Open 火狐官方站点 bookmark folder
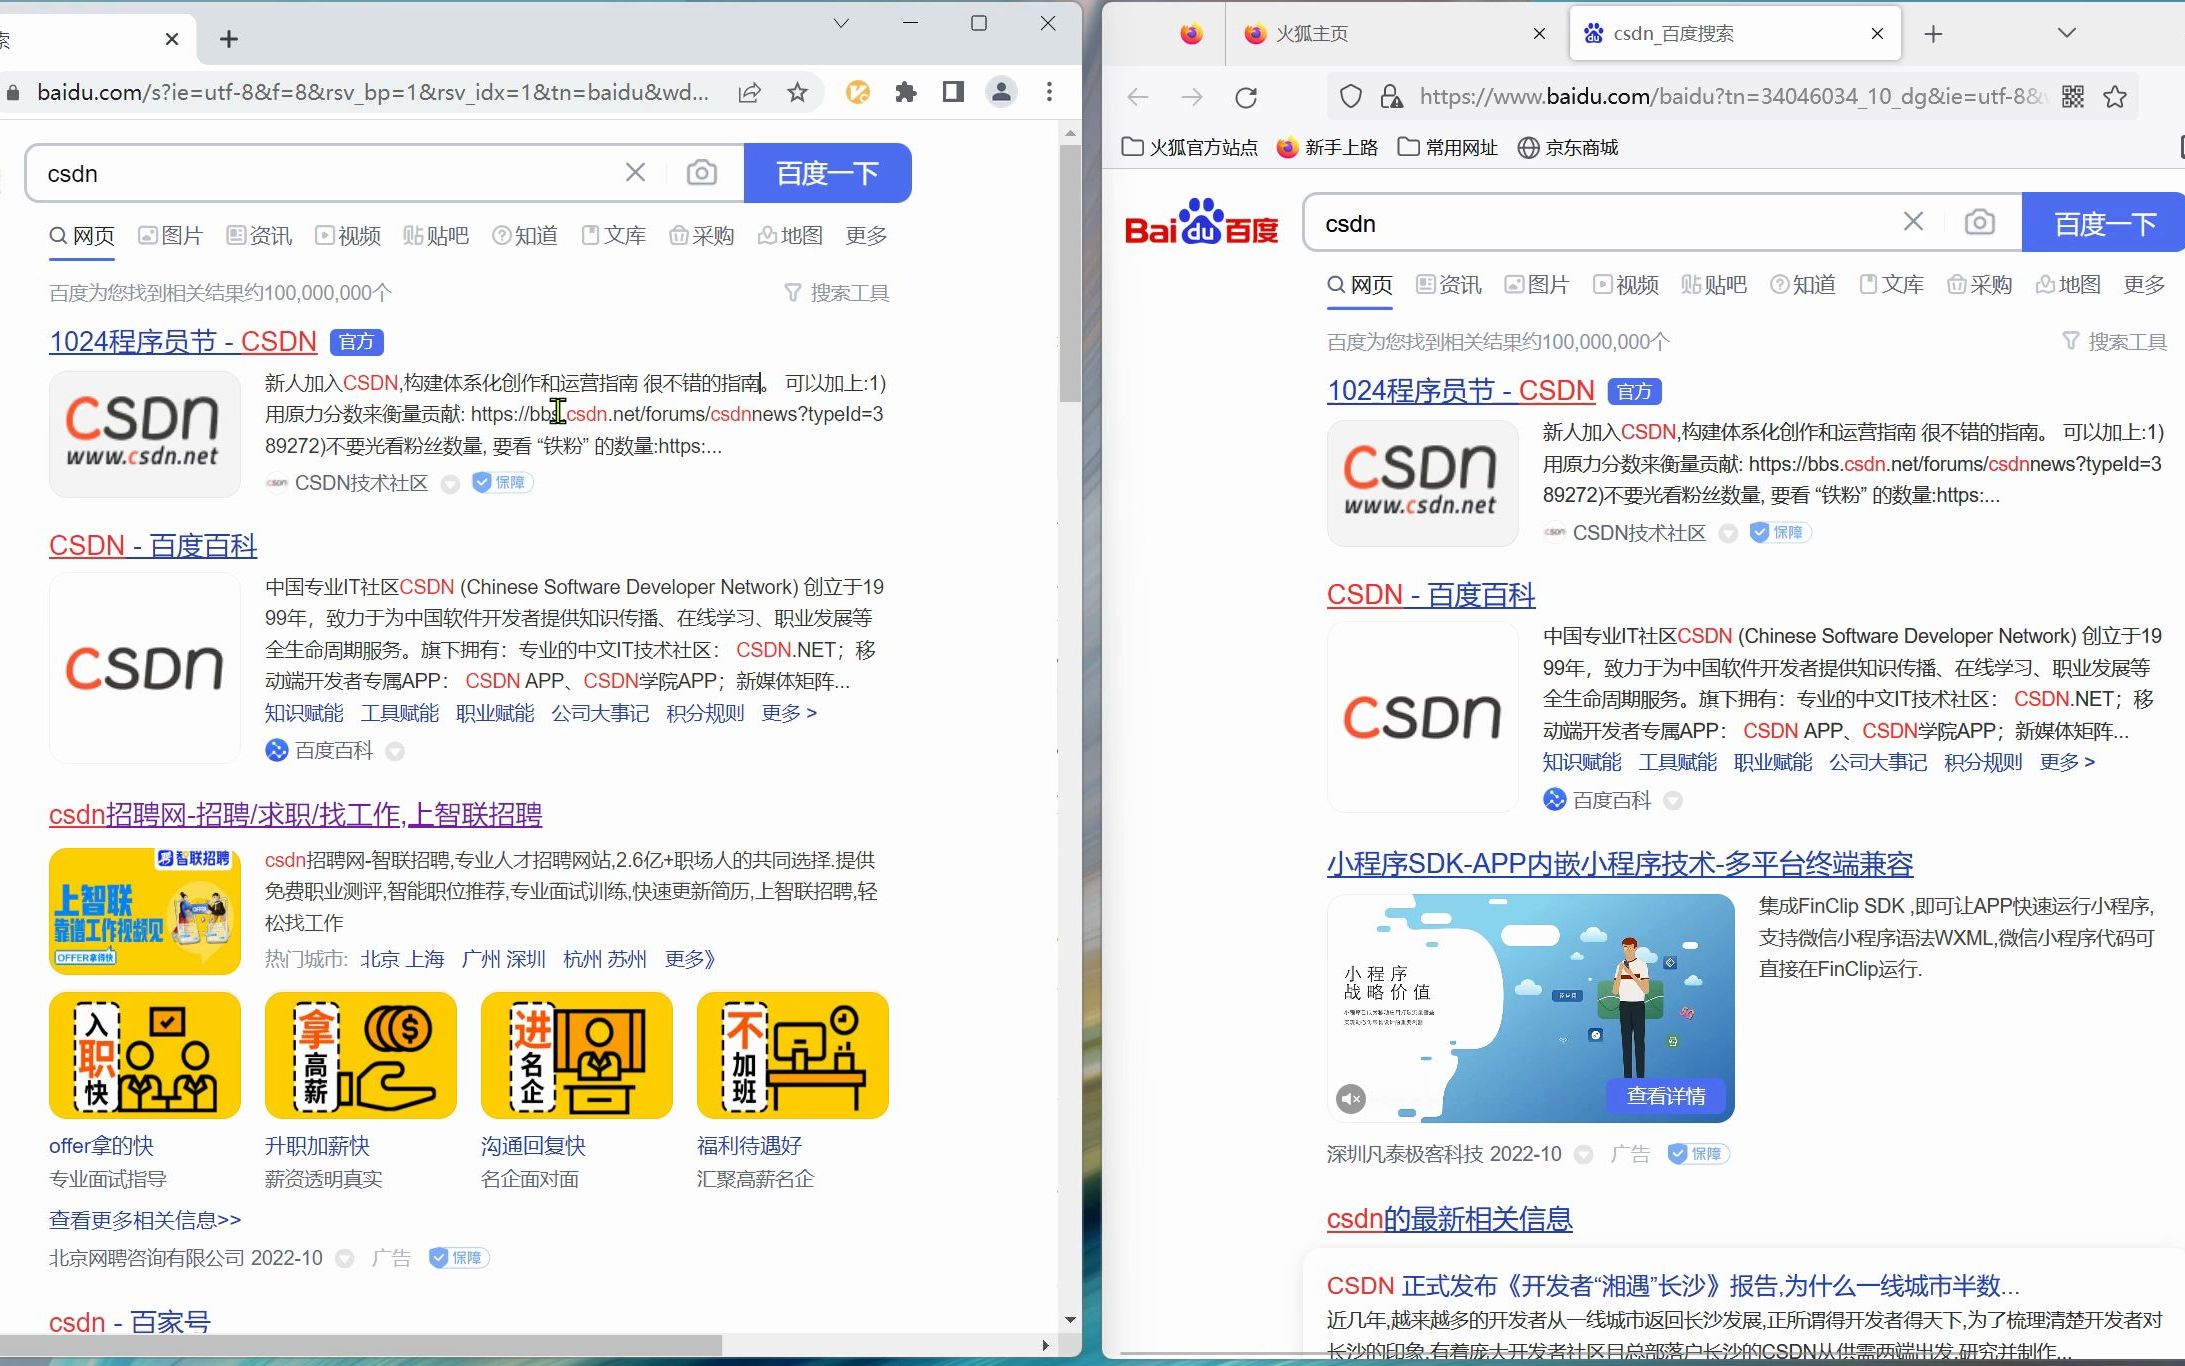The width and height of the screenshot is (2185, 1366). coord(1190,148)
